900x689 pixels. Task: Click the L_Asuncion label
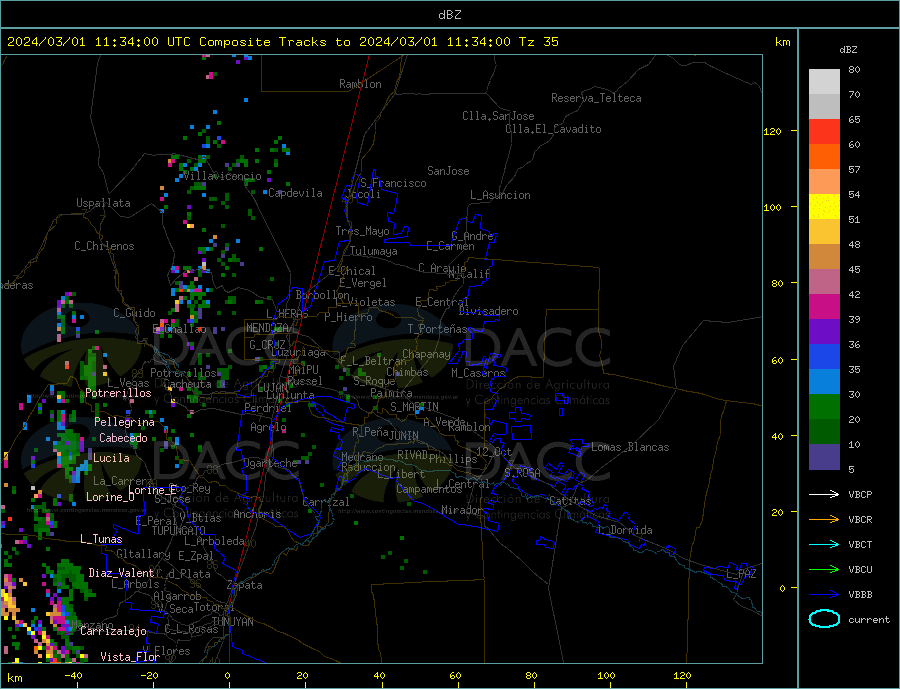pos(500,195)
